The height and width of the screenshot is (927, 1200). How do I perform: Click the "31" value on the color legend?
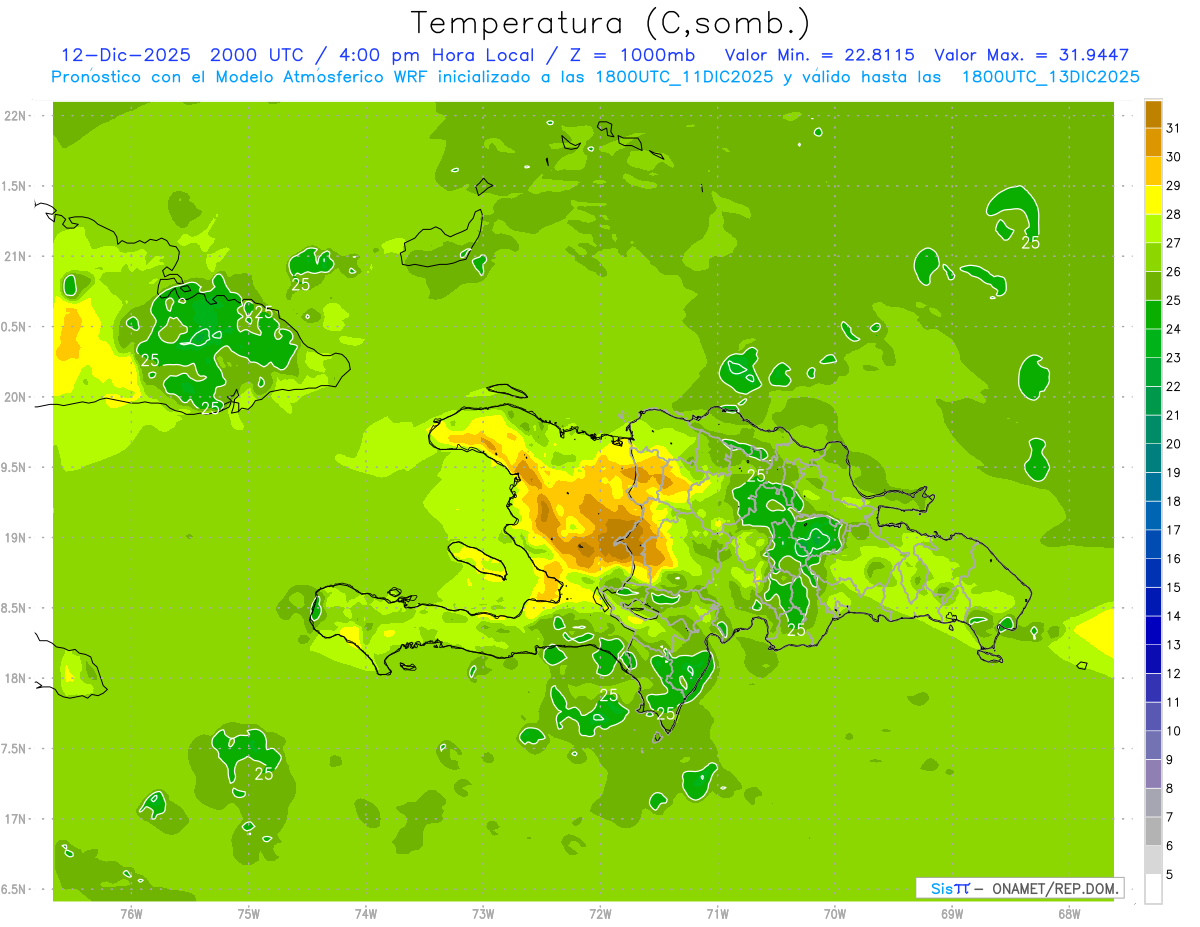tap(1175, 128)
